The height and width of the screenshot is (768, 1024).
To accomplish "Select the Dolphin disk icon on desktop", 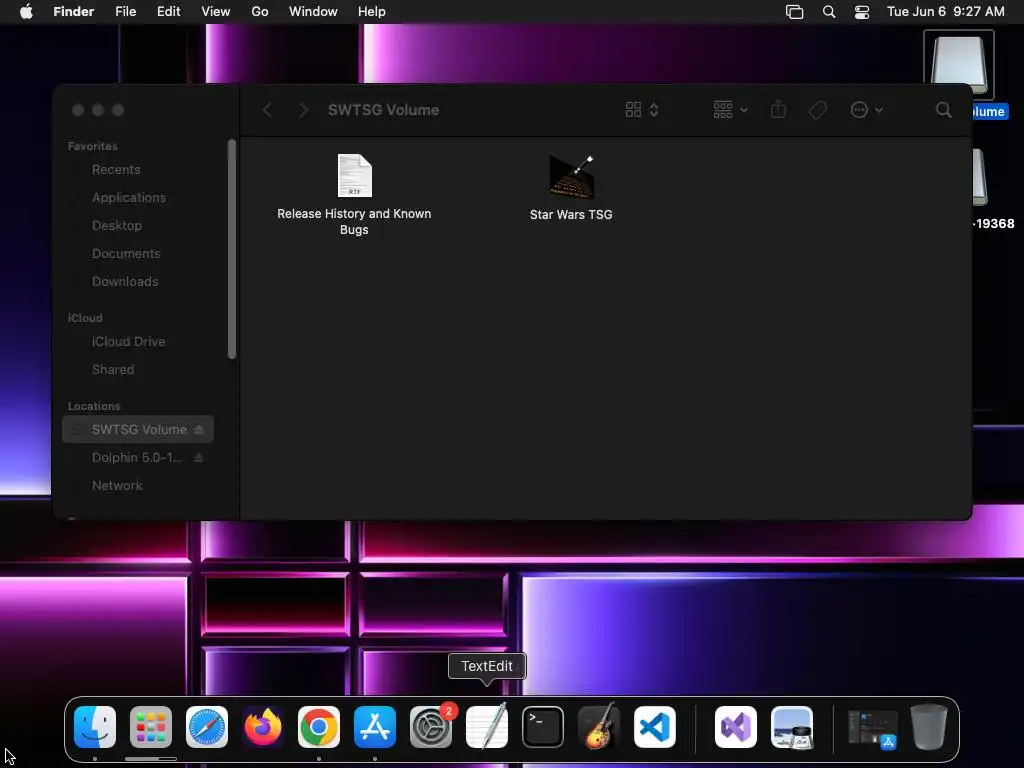I will (980, 178).
